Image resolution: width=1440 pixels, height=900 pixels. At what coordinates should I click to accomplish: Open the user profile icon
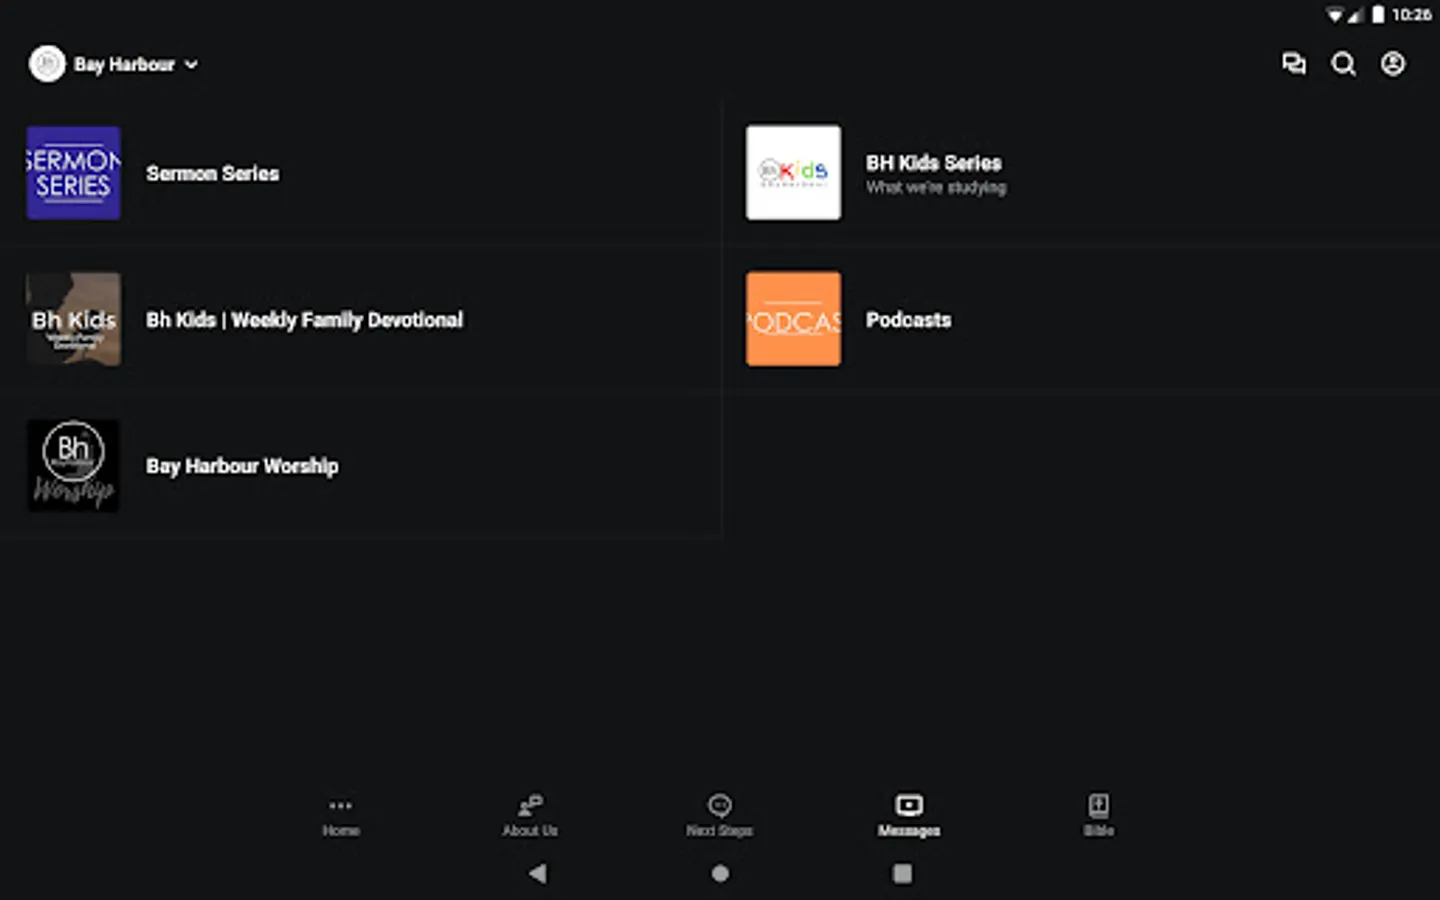click(1393, 64)
